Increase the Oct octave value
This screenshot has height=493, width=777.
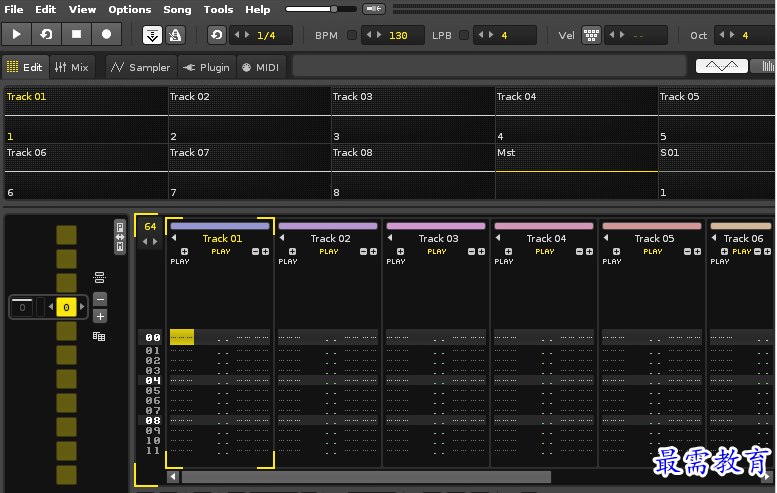[732, 35]
